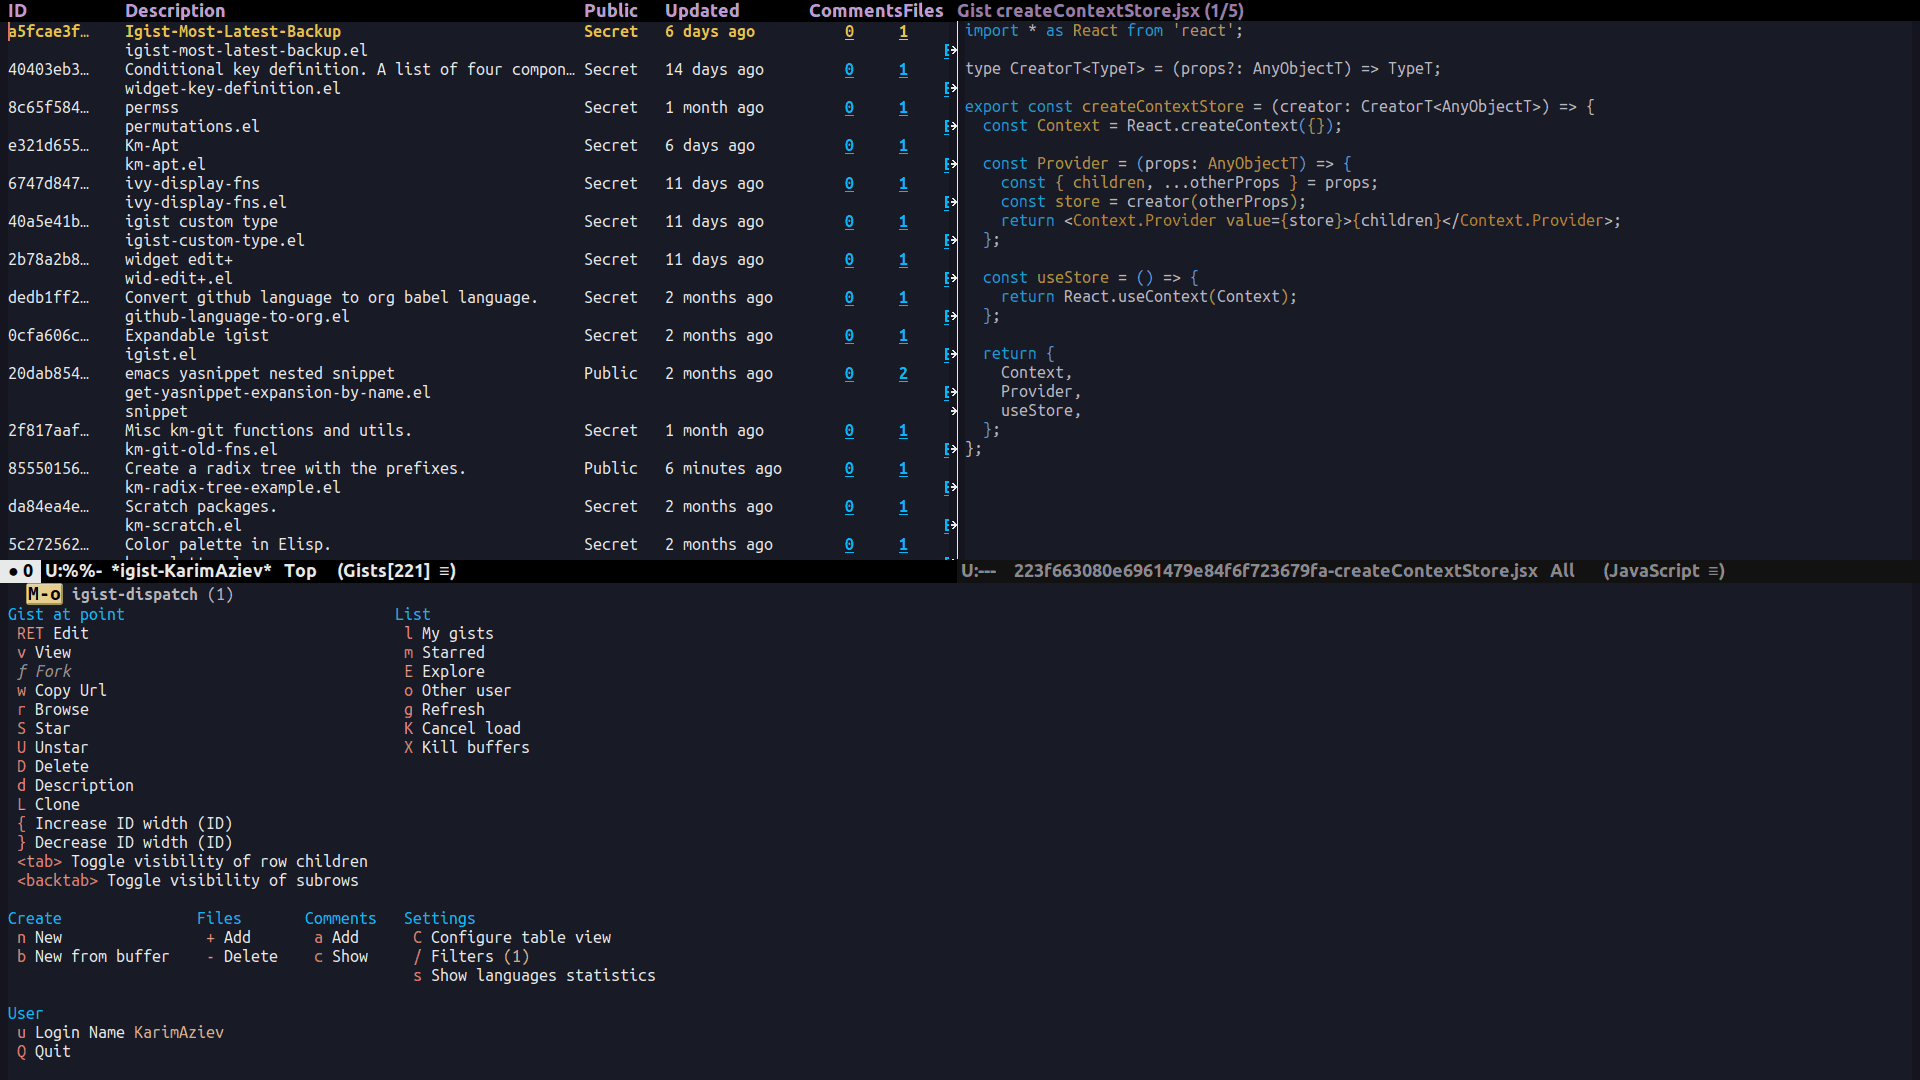Click comments count 0 for Igist-Most-Latest-Backup
Viewport: 1920px width, 1080px height.
849,32
